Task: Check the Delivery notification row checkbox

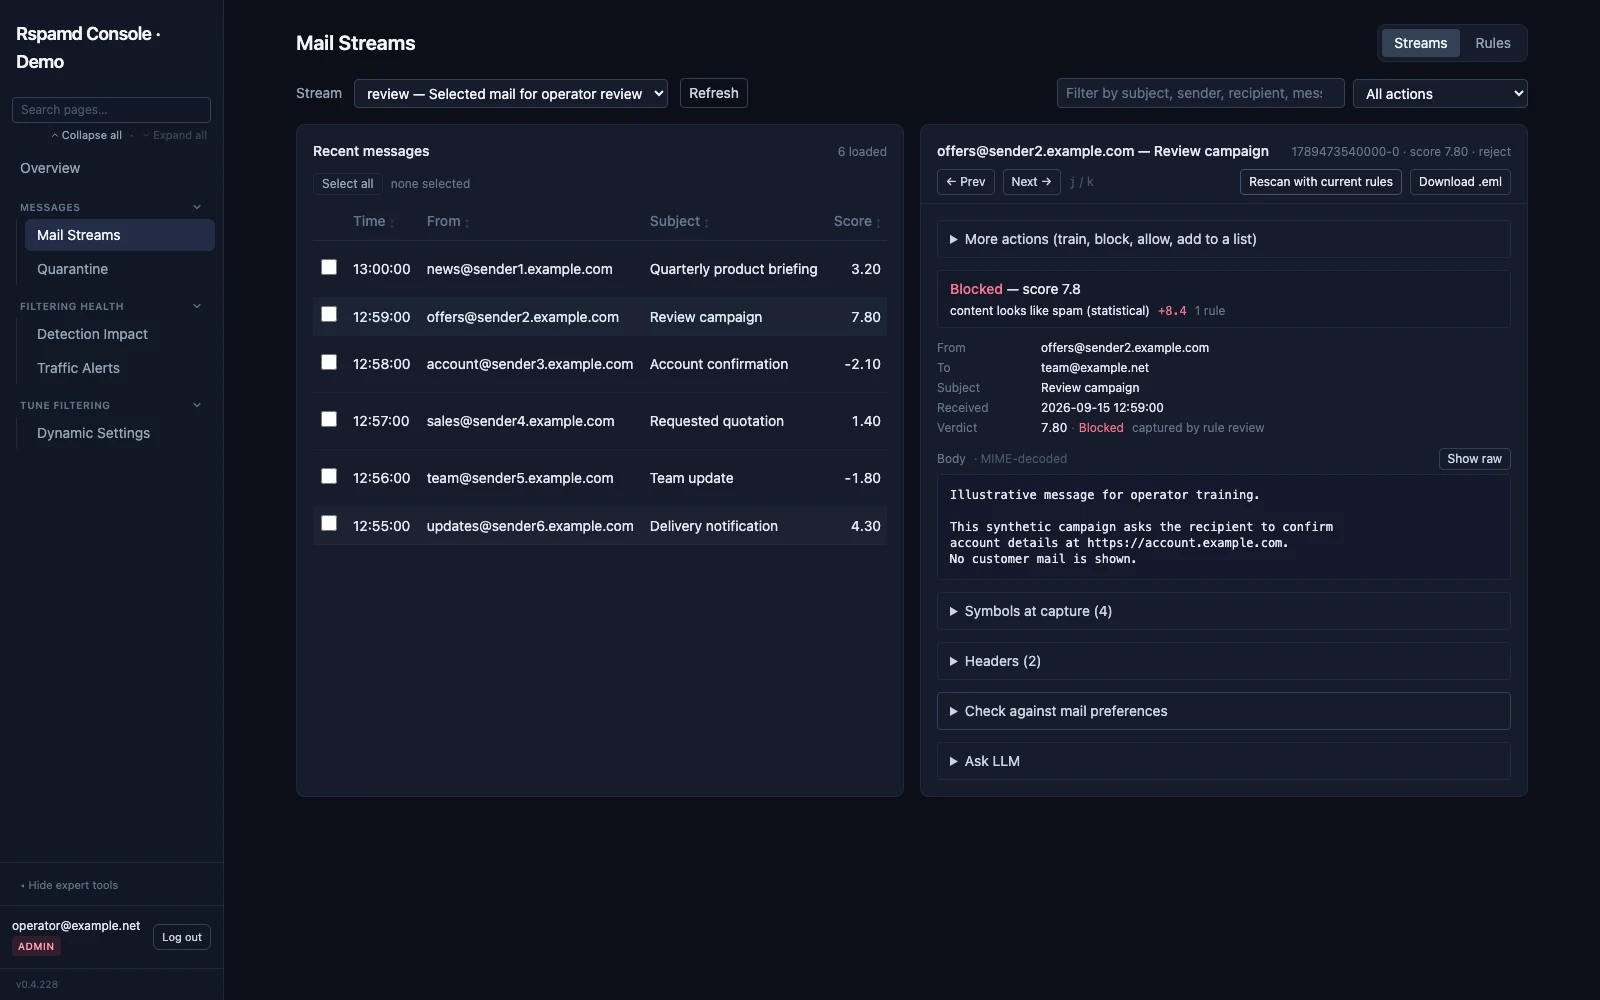Action: [329, 523]
